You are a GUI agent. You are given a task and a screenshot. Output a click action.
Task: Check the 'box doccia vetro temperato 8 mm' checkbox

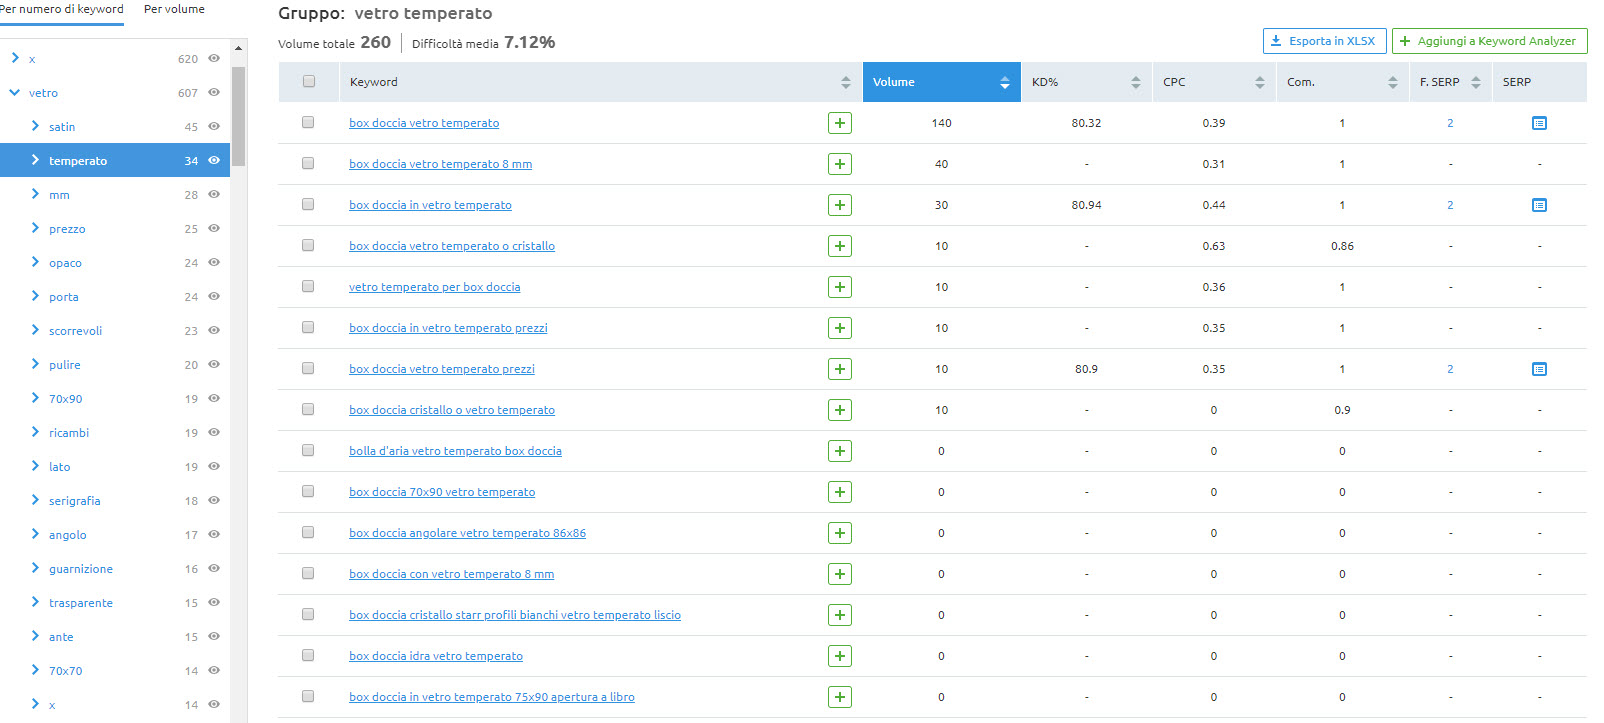pyautogui.click(x=308, y=163)
